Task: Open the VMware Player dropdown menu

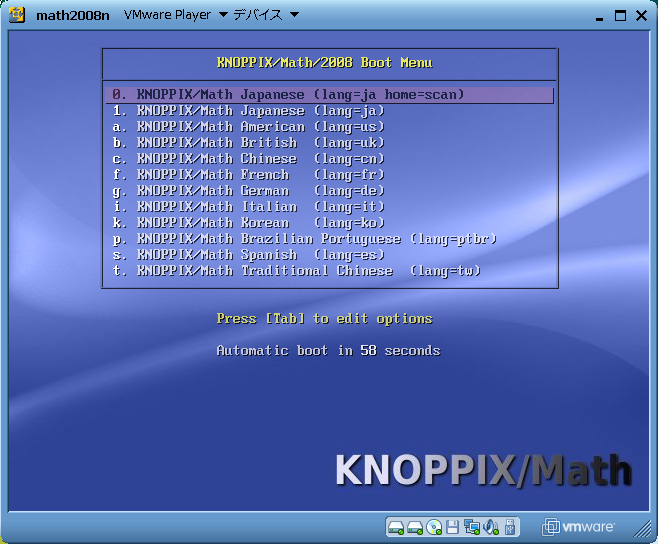Action: point(176,15)
